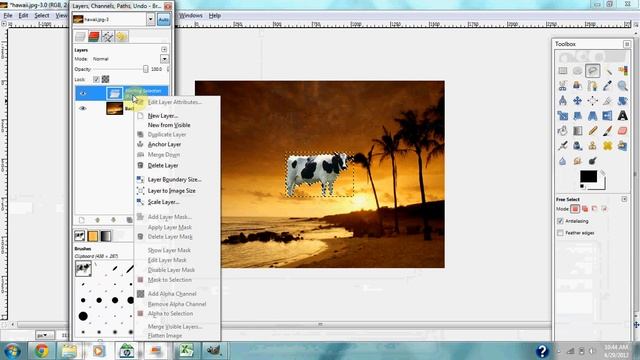Choose Add to selection mode
640x360 pixels.
pyautogui.click(x=585, y=209)
